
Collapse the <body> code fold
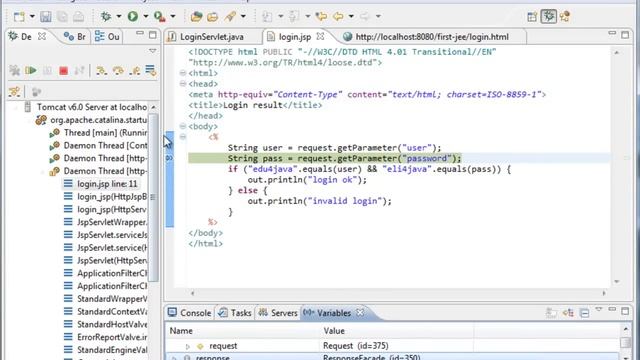[183, 126]
